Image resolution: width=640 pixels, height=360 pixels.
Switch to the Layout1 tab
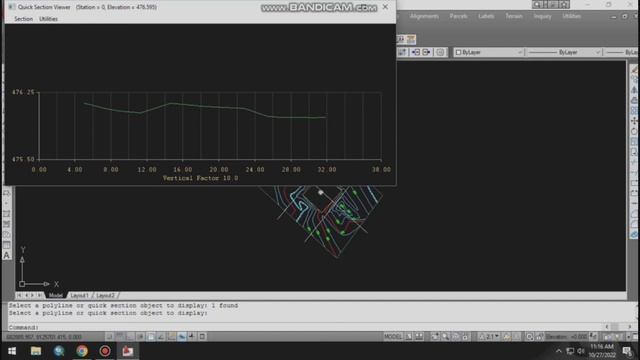pos(79,295)
